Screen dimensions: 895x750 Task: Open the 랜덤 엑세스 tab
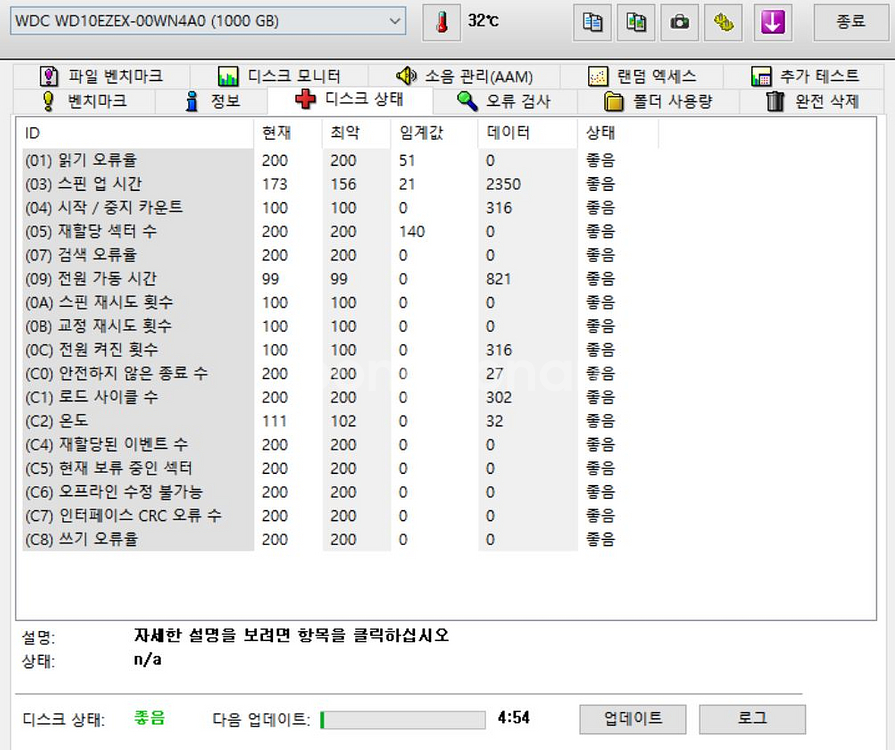[x=642, y=76]
